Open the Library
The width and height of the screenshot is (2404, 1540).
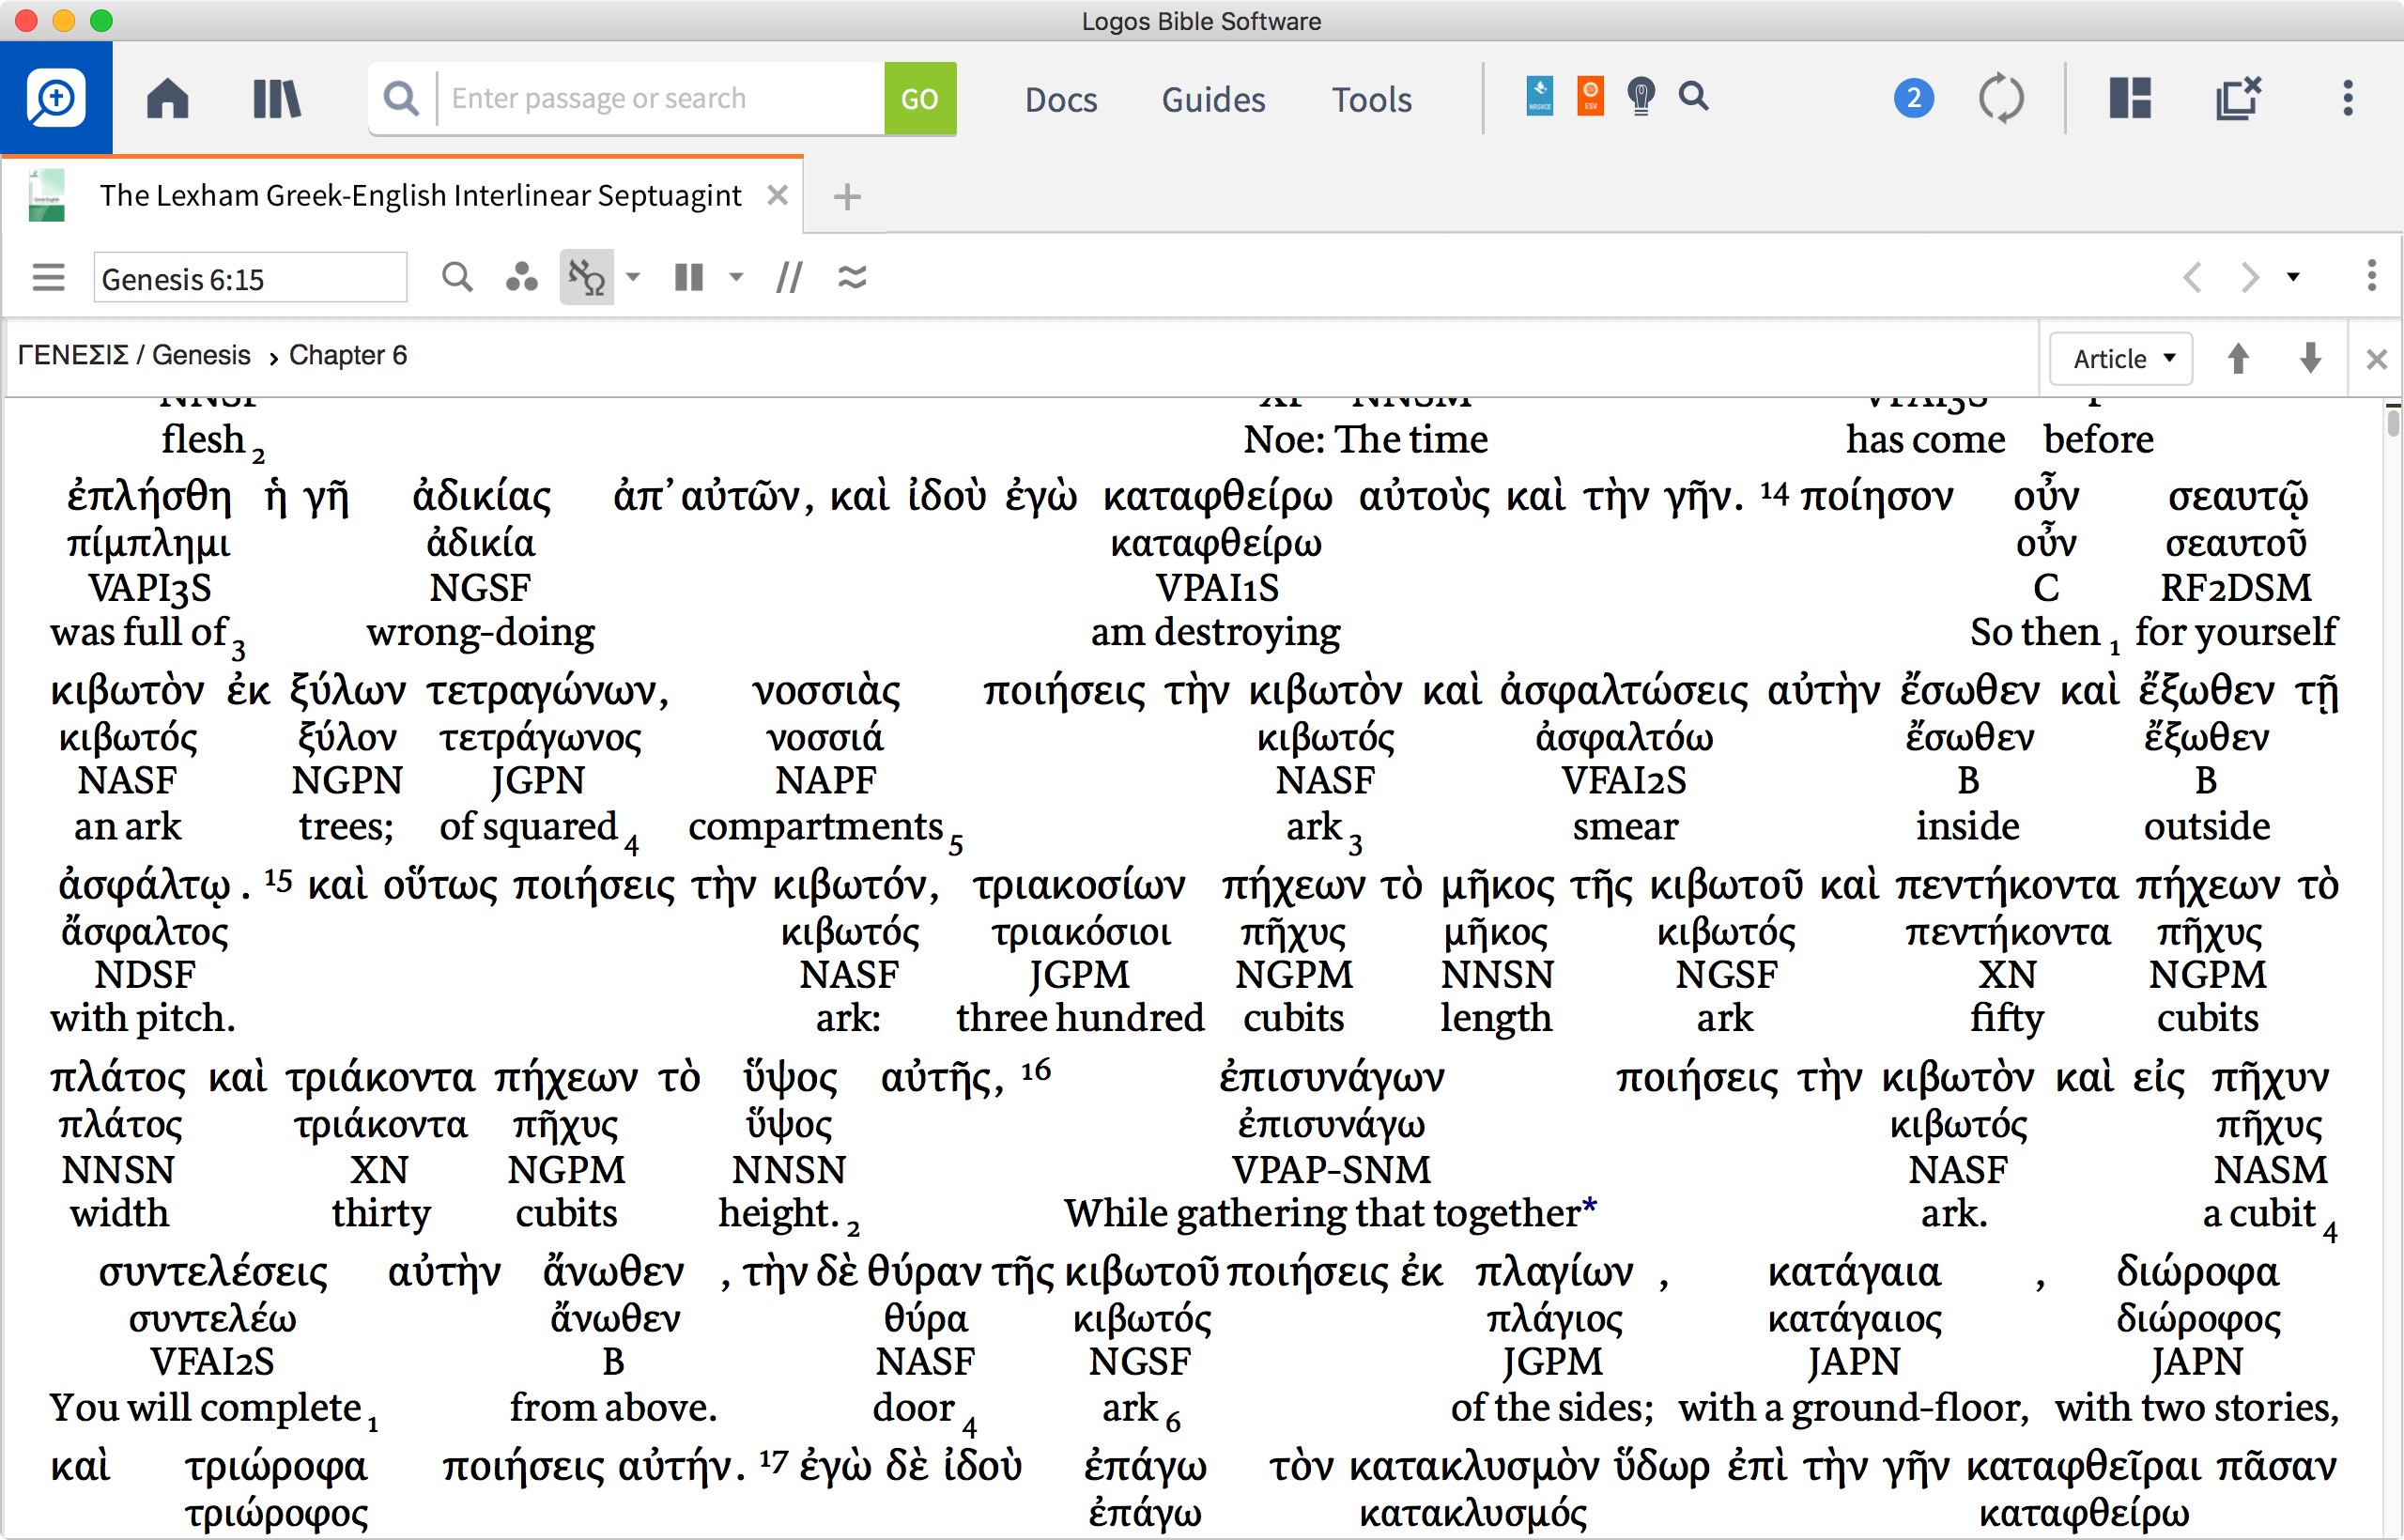click(277, 99)
